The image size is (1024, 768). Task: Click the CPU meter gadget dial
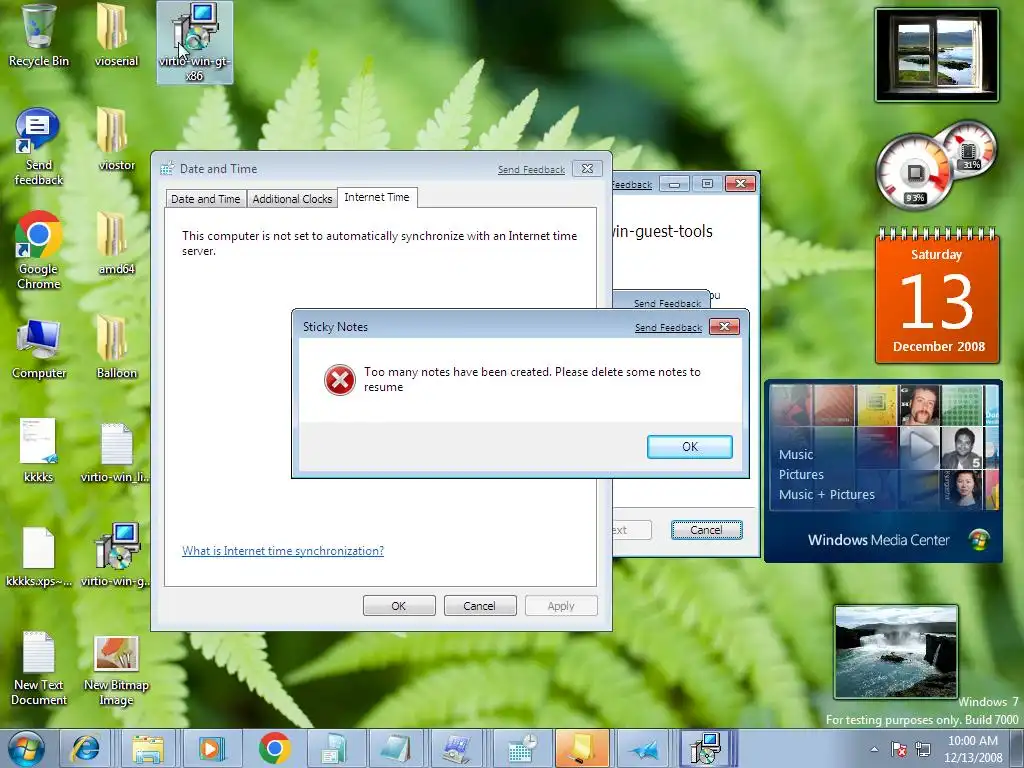914,173
